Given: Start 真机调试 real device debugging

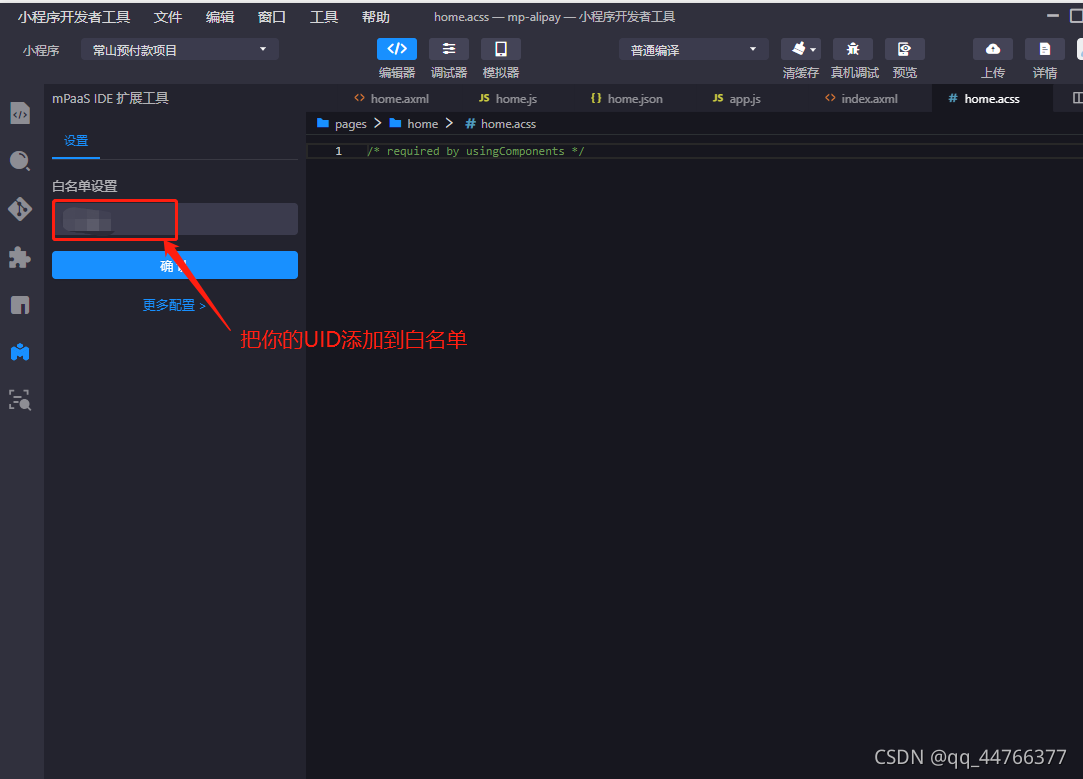Looking at the screenshot, I should point(853,49).
